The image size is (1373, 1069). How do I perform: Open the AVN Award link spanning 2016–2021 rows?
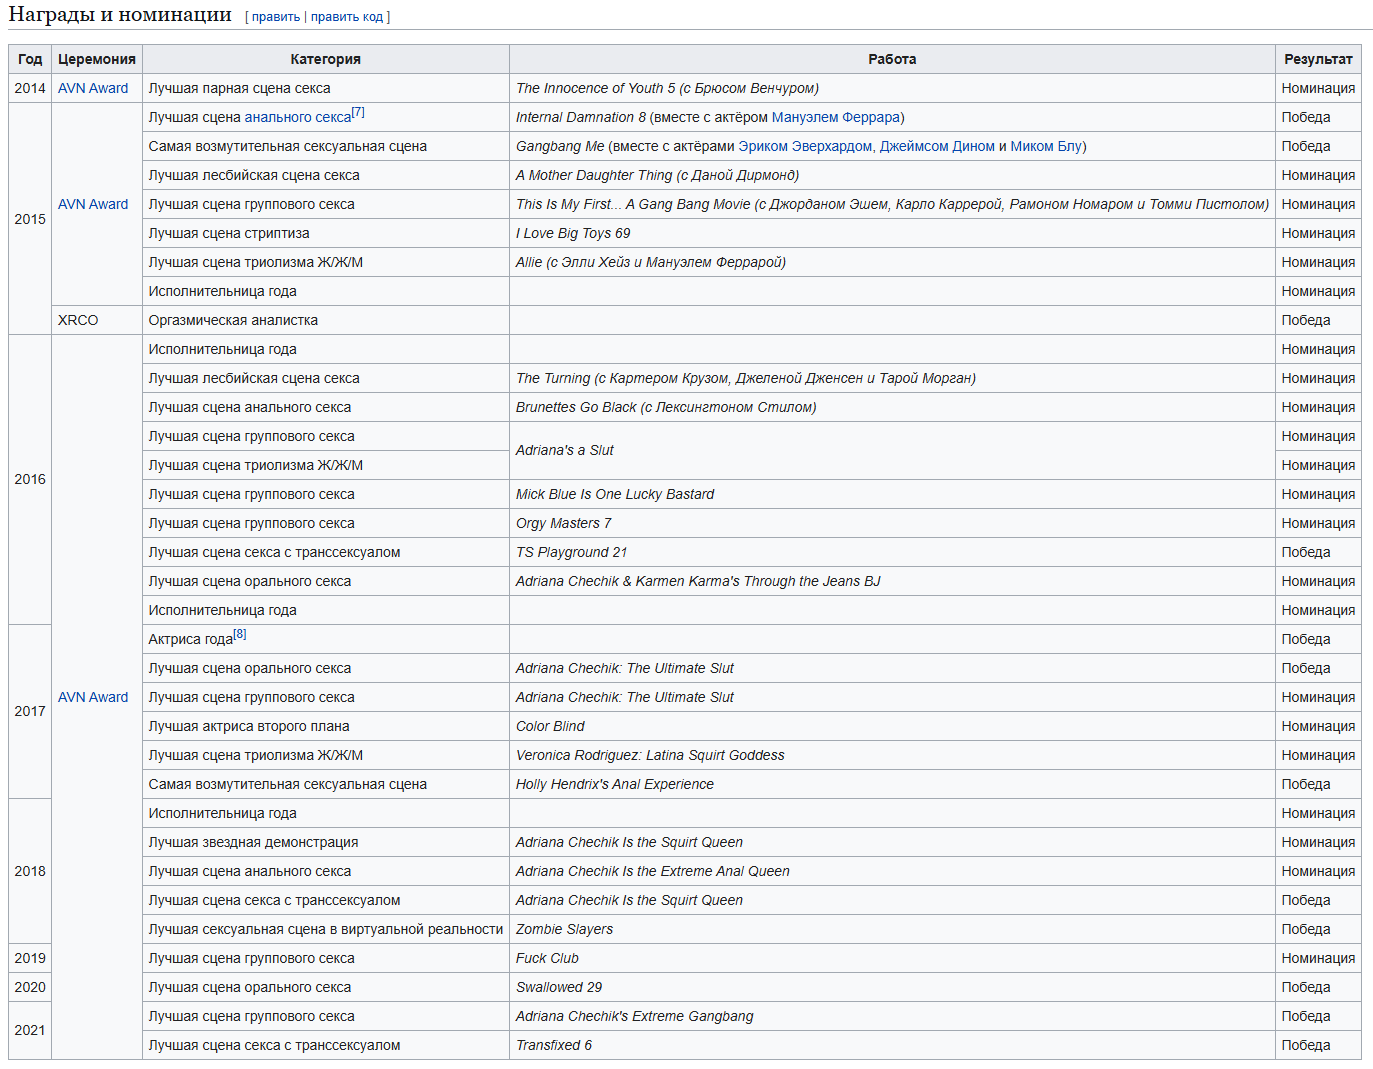coord(93,697)
